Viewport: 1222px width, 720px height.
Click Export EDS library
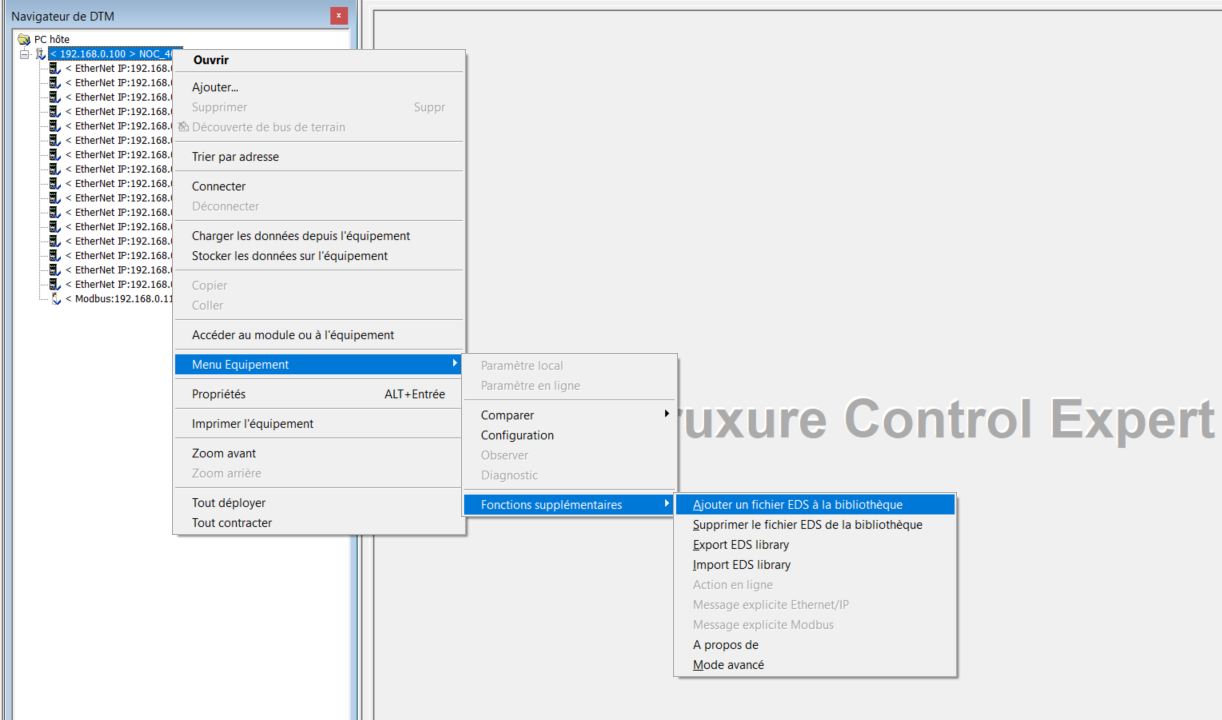point(740,545)
